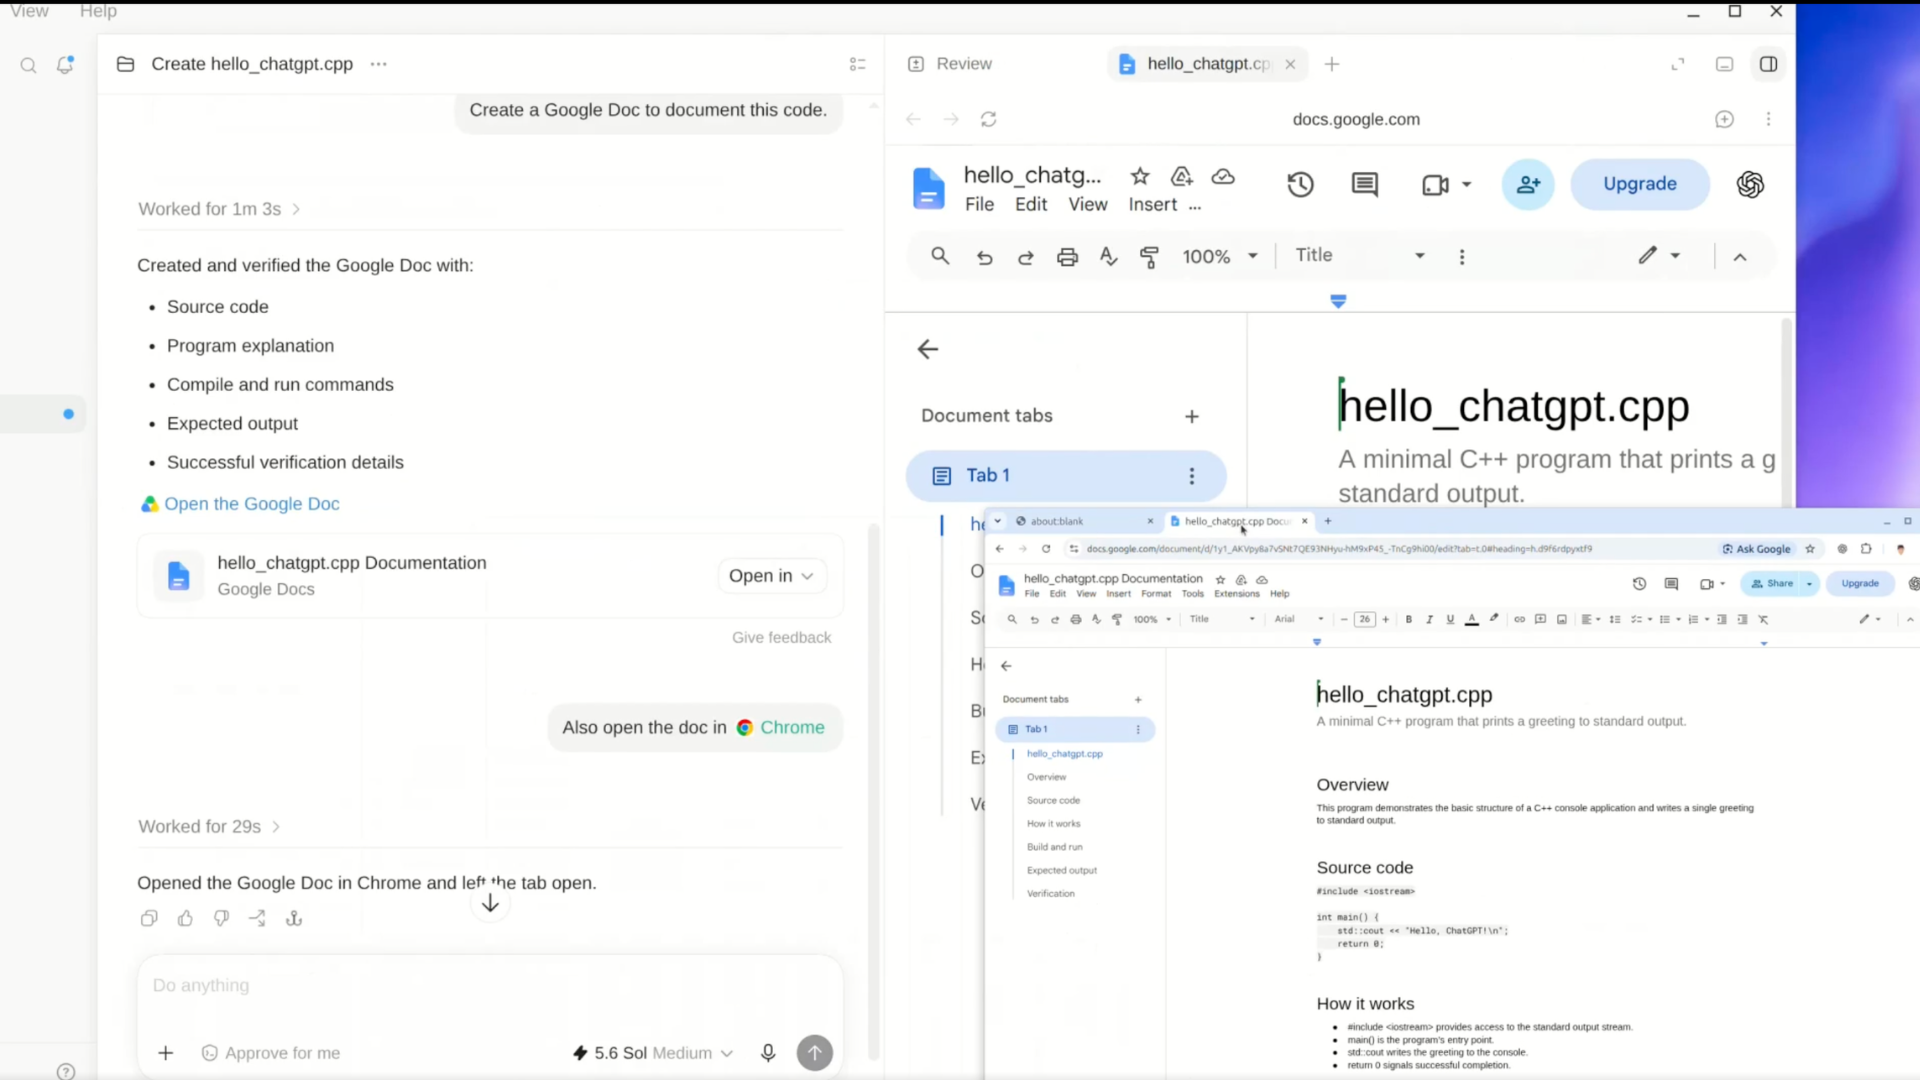The height and width of the screenshot is (1080, 1920).
Task: Click the highlight color pen in Chrome window
Action: [x=1494, y=619]
